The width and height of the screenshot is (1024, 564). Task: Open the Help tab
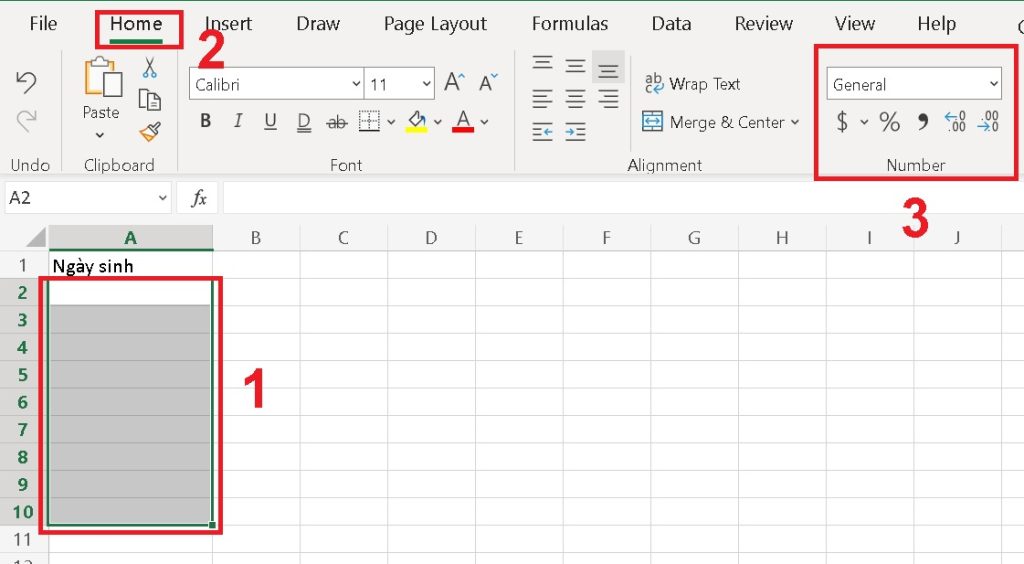pyautogui.click(x=936, y=25)
